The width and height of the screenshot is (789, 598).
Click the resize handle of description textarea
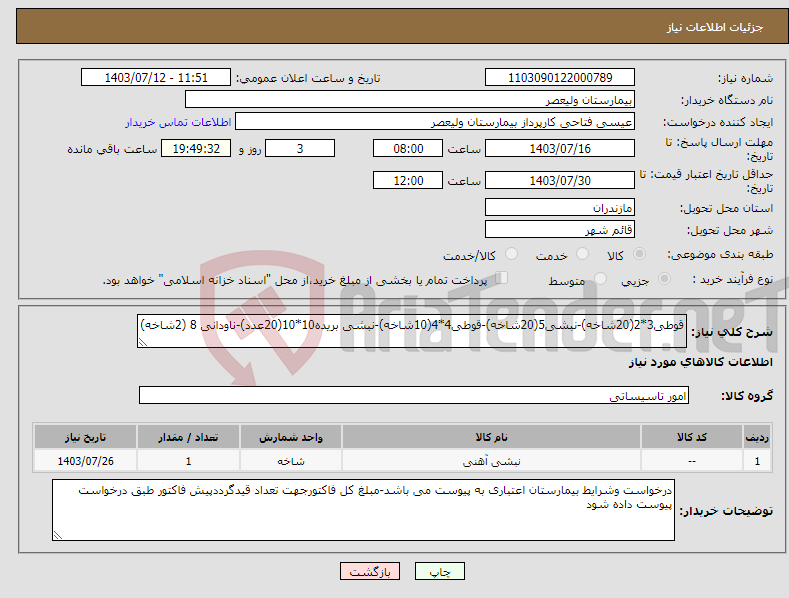(143, 342)
